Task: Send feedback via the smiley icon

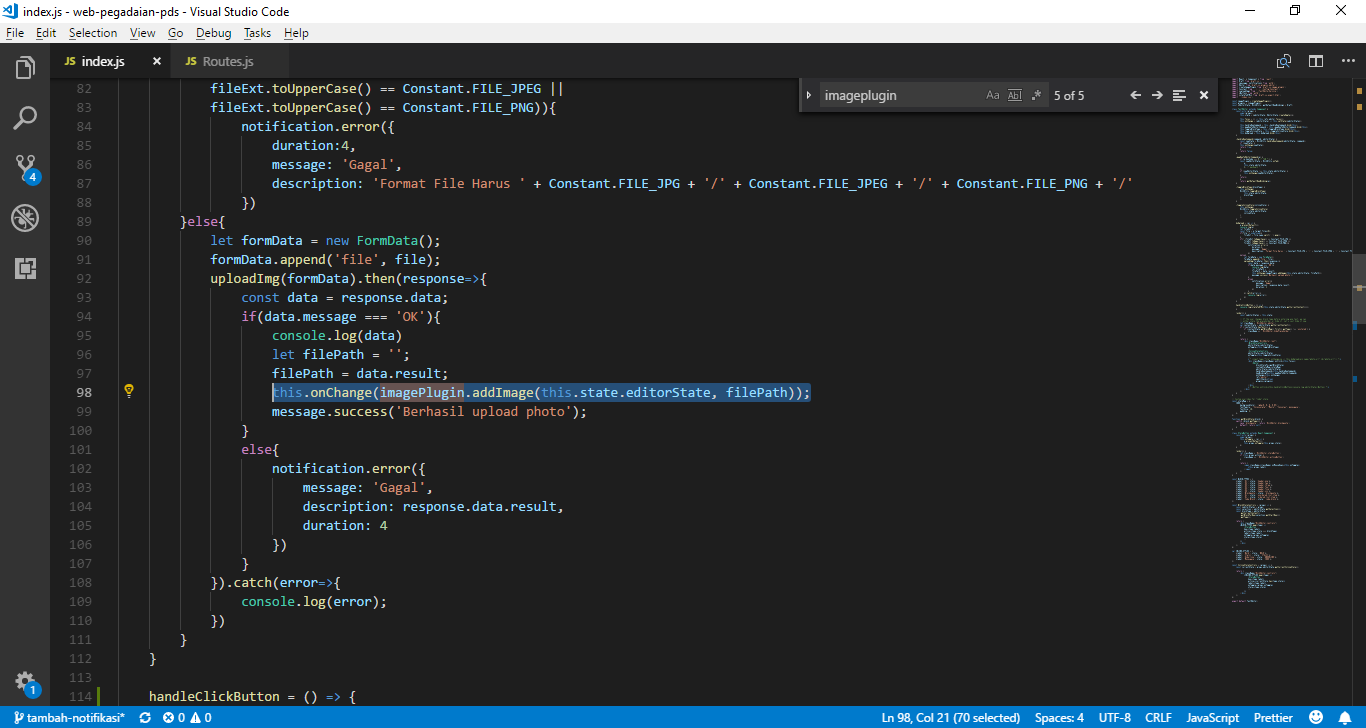Action: pyautogui.click(x=1315, y=717)
